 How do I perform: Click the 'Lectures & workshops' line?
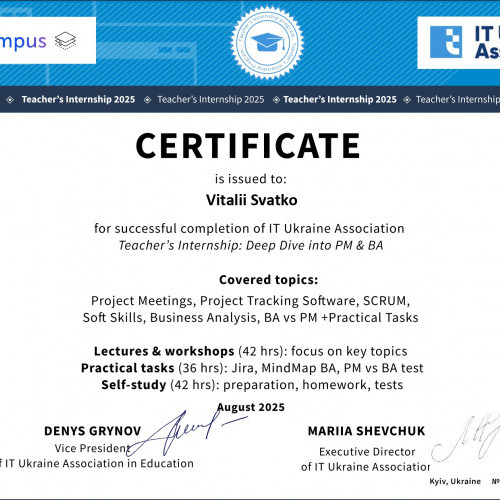[x=251, y=351]
